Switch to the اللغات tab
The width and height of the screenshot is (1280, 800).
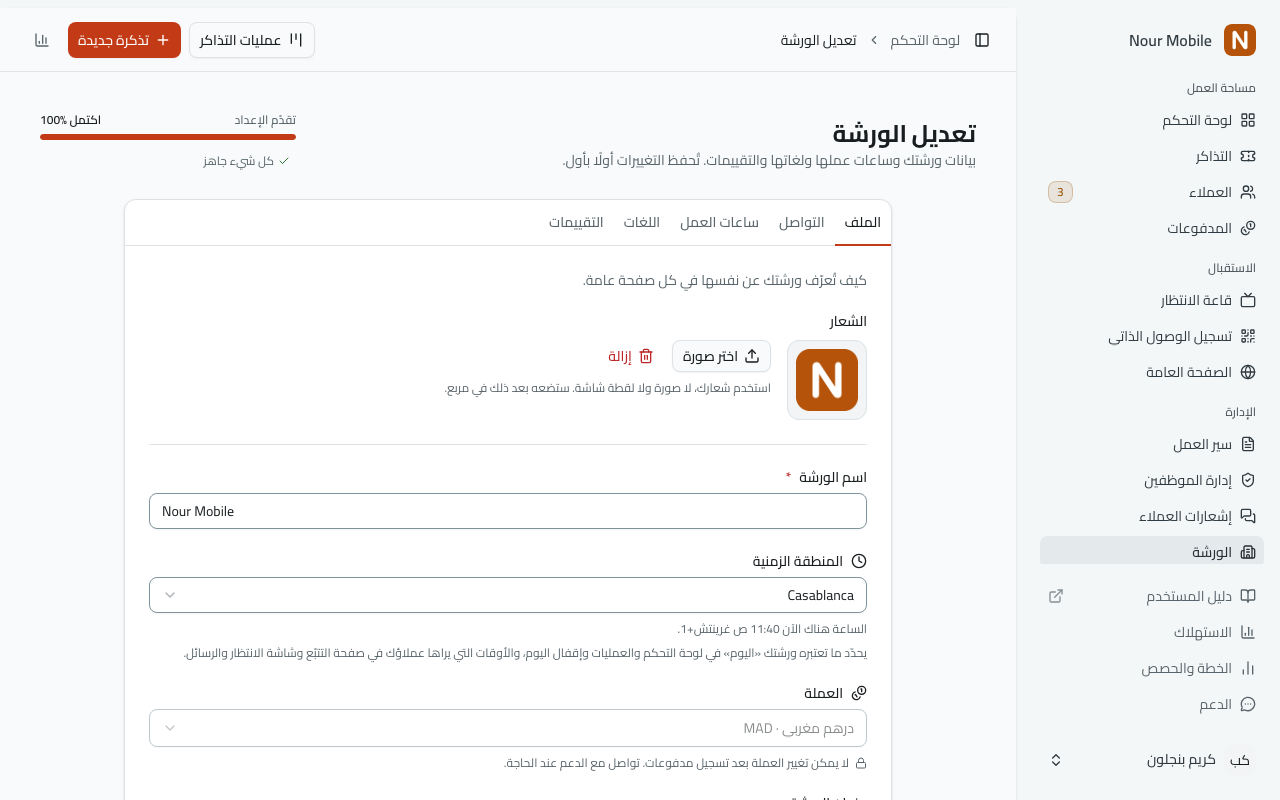pyautogui.click(x=642, y=222)
